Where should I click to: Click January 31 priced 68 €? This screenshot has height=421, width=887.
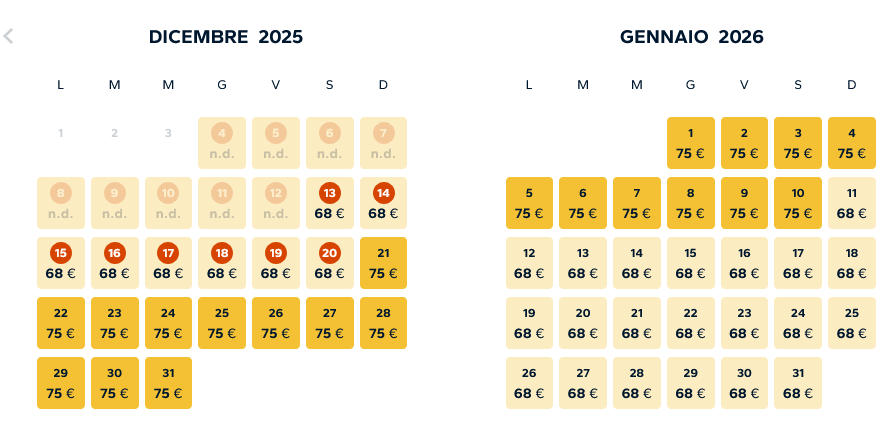point(798,383)
